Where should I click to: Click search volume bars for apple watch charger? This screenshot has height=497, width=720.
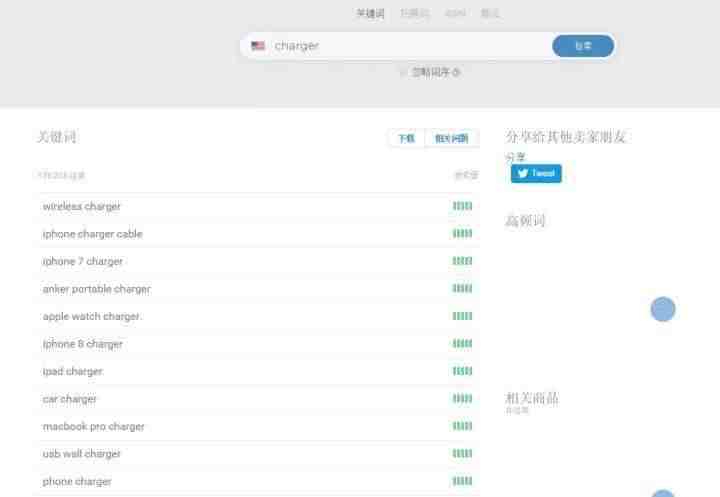coord(462,316)
